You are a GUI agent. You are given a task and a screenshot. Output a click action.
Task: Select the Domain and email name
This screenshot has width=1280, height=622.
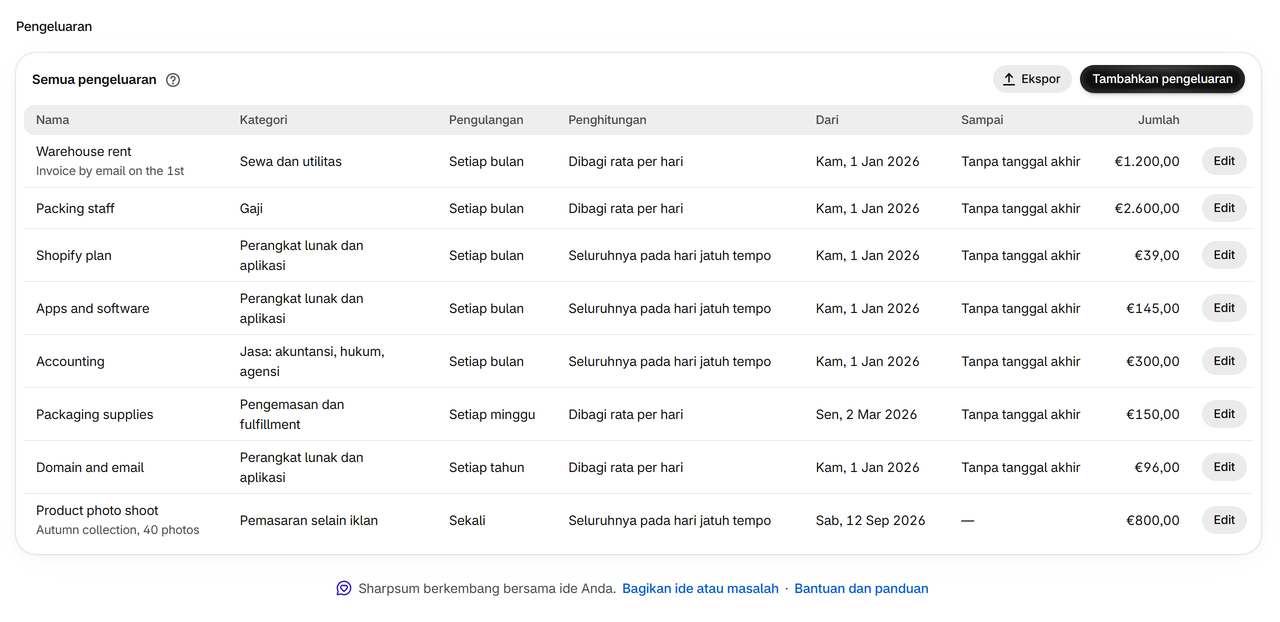pos(90,468)
